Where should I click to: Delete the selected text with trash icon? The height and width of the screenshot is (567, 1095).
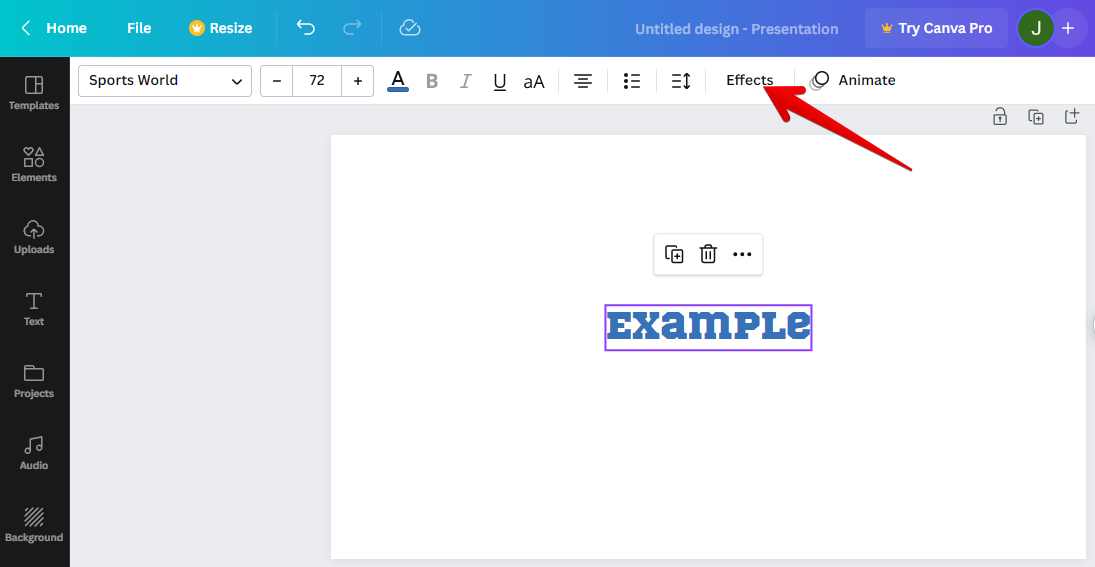click(708, 254)
